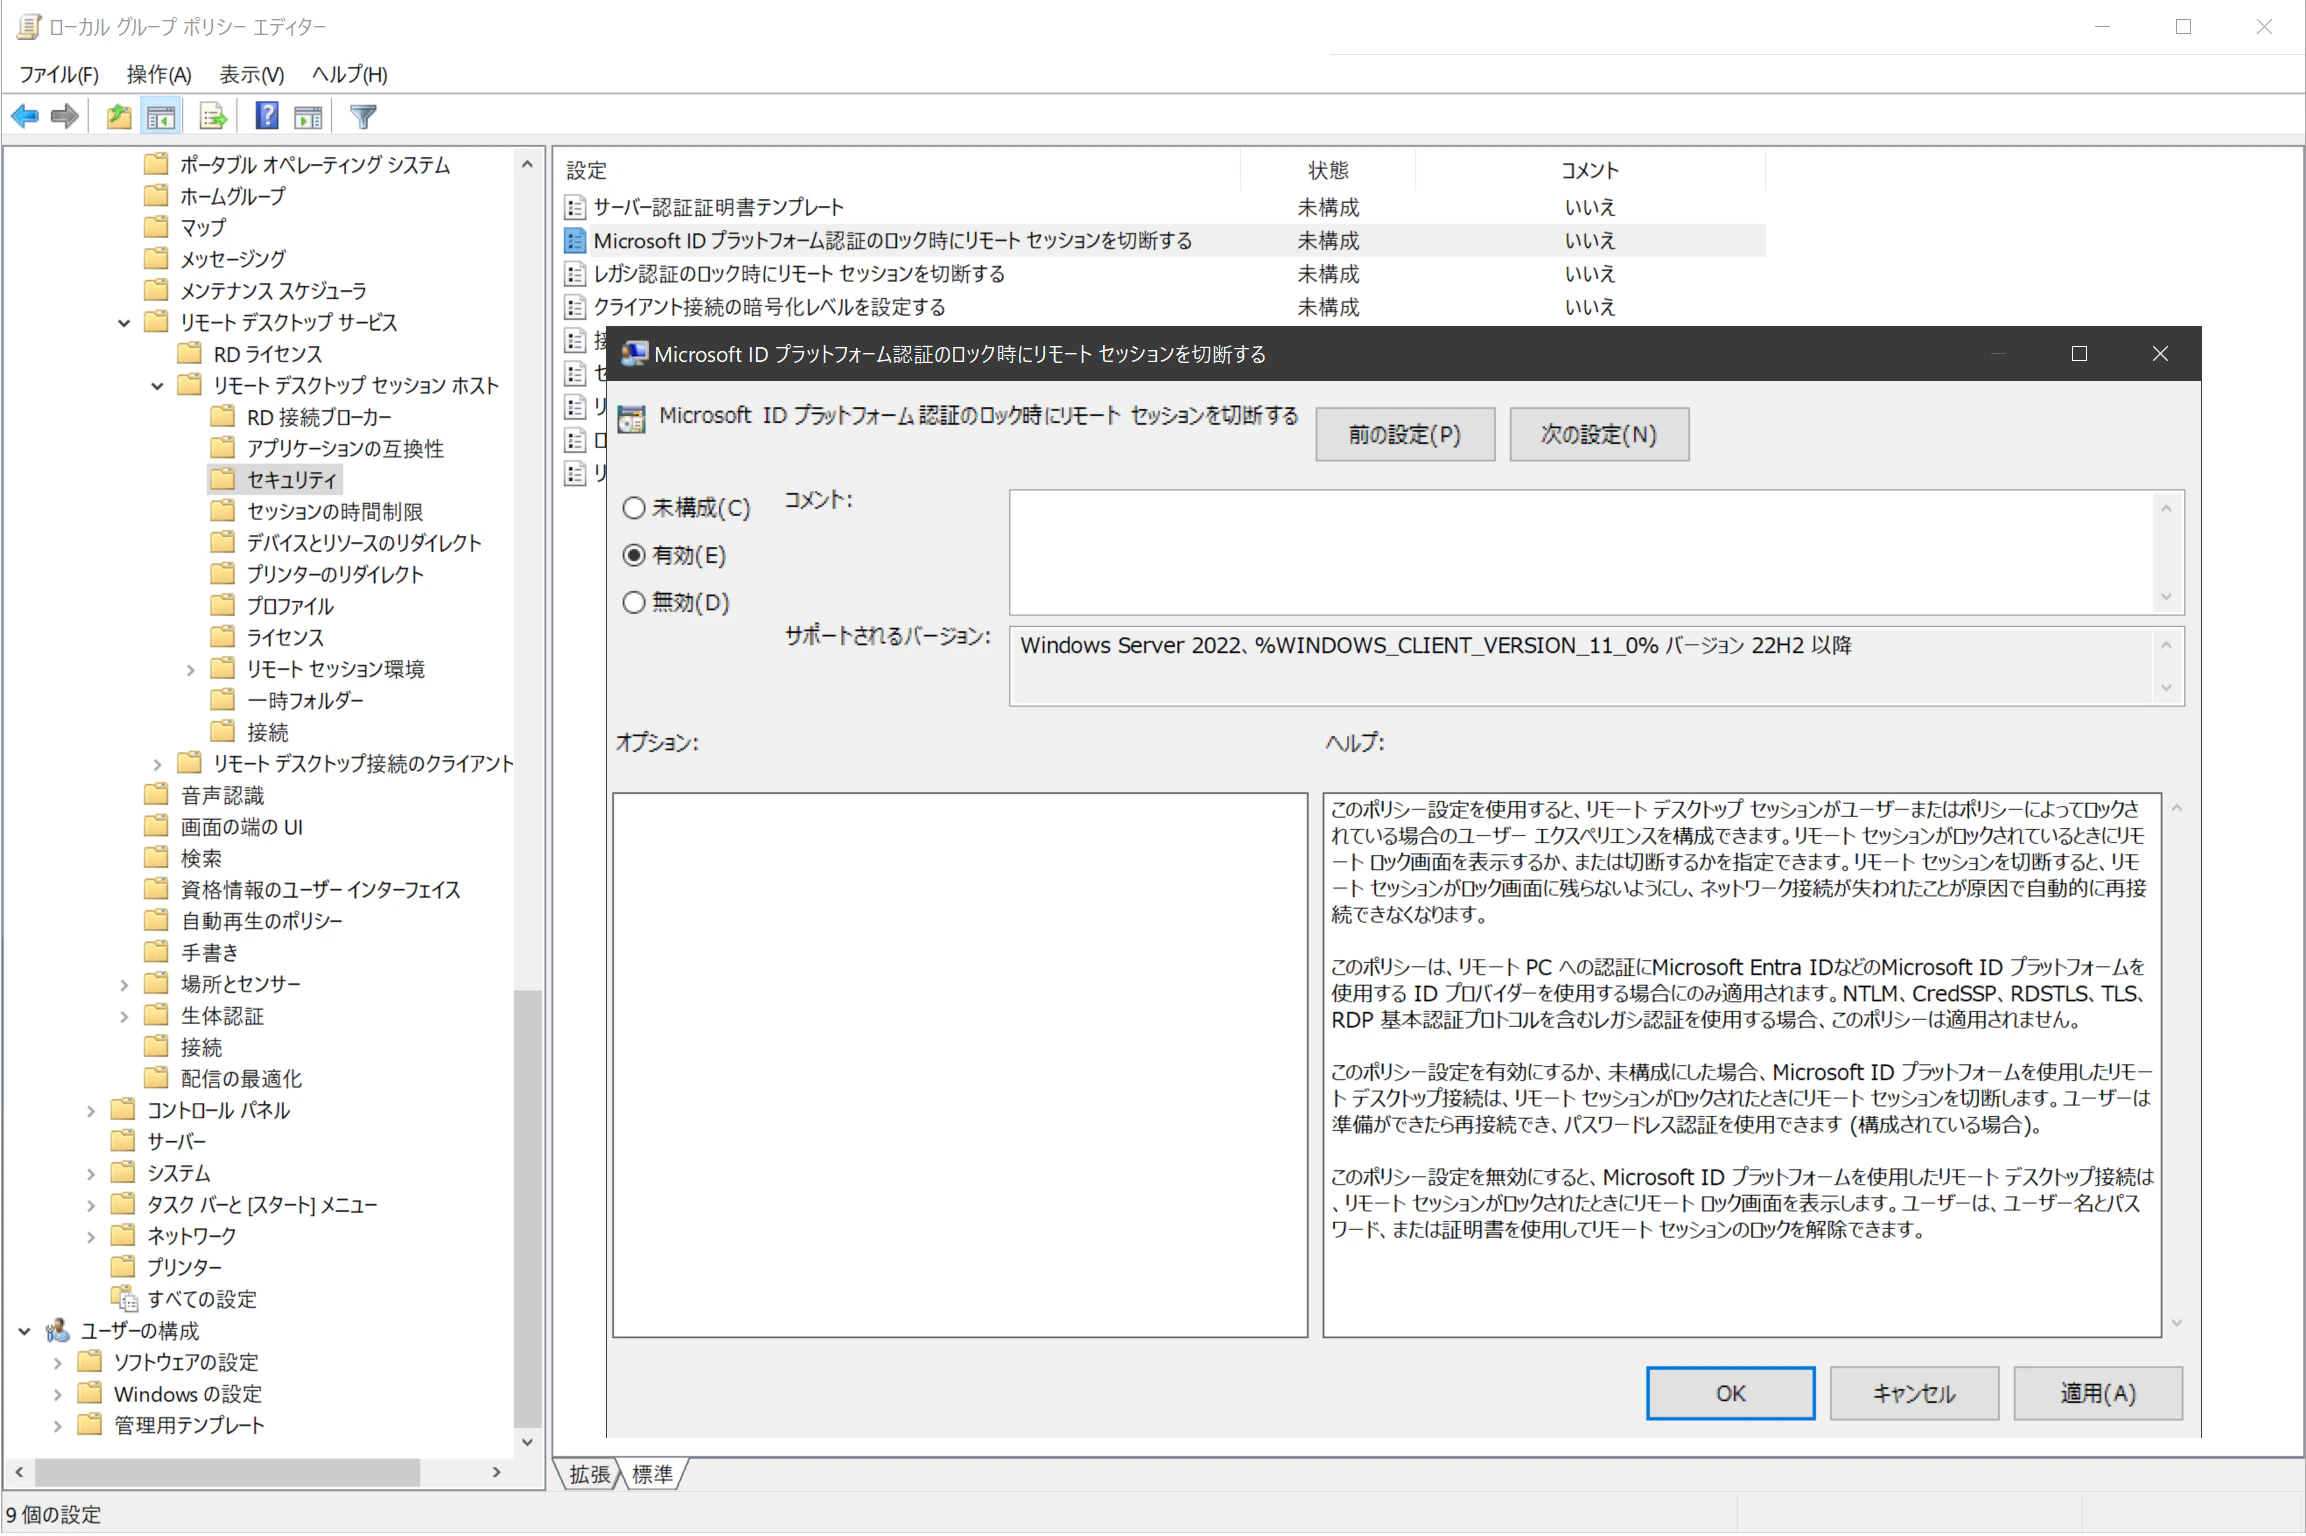Switch to the 標準 tab
The width and height of the screenshot is (2306, 1536).
[653, 1474]
